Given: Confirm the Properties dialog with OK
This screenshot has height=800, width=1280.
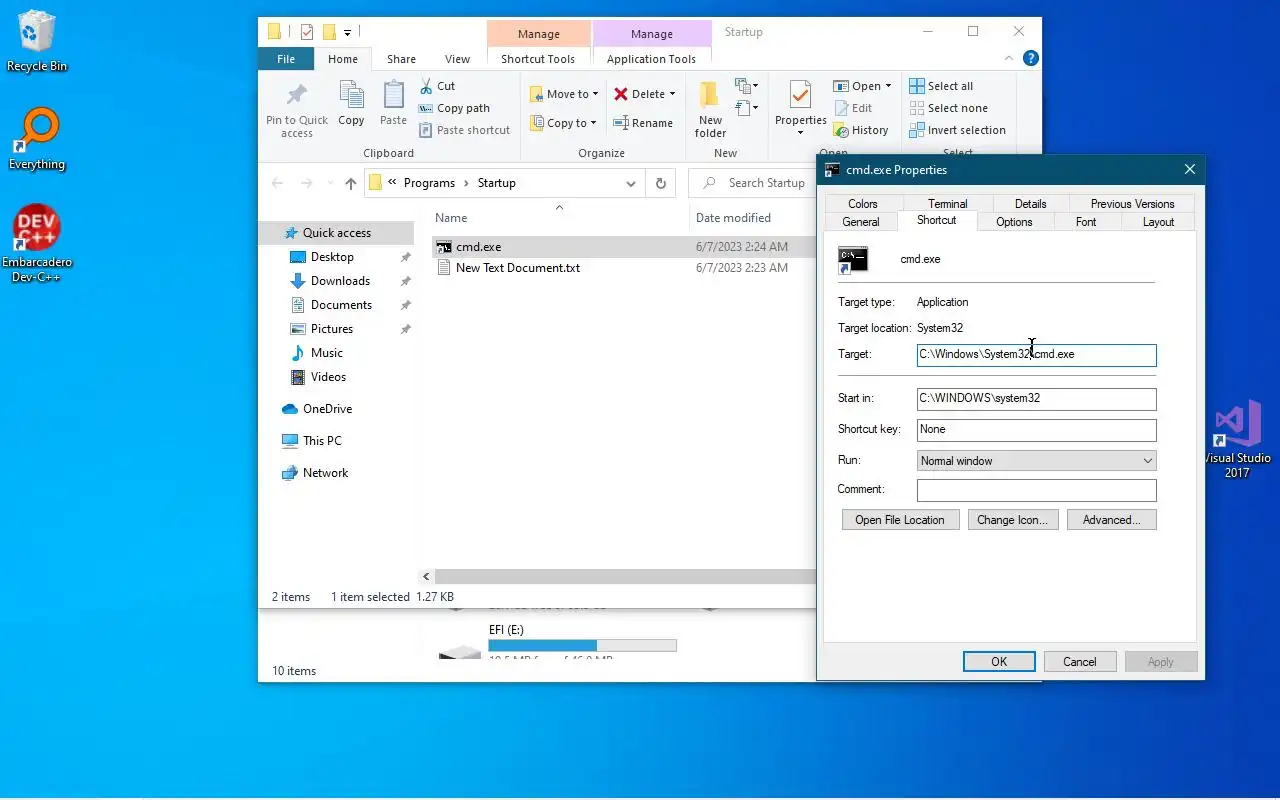Looking at the screenshot, I should pyautogui.click(x=999, y=662).
